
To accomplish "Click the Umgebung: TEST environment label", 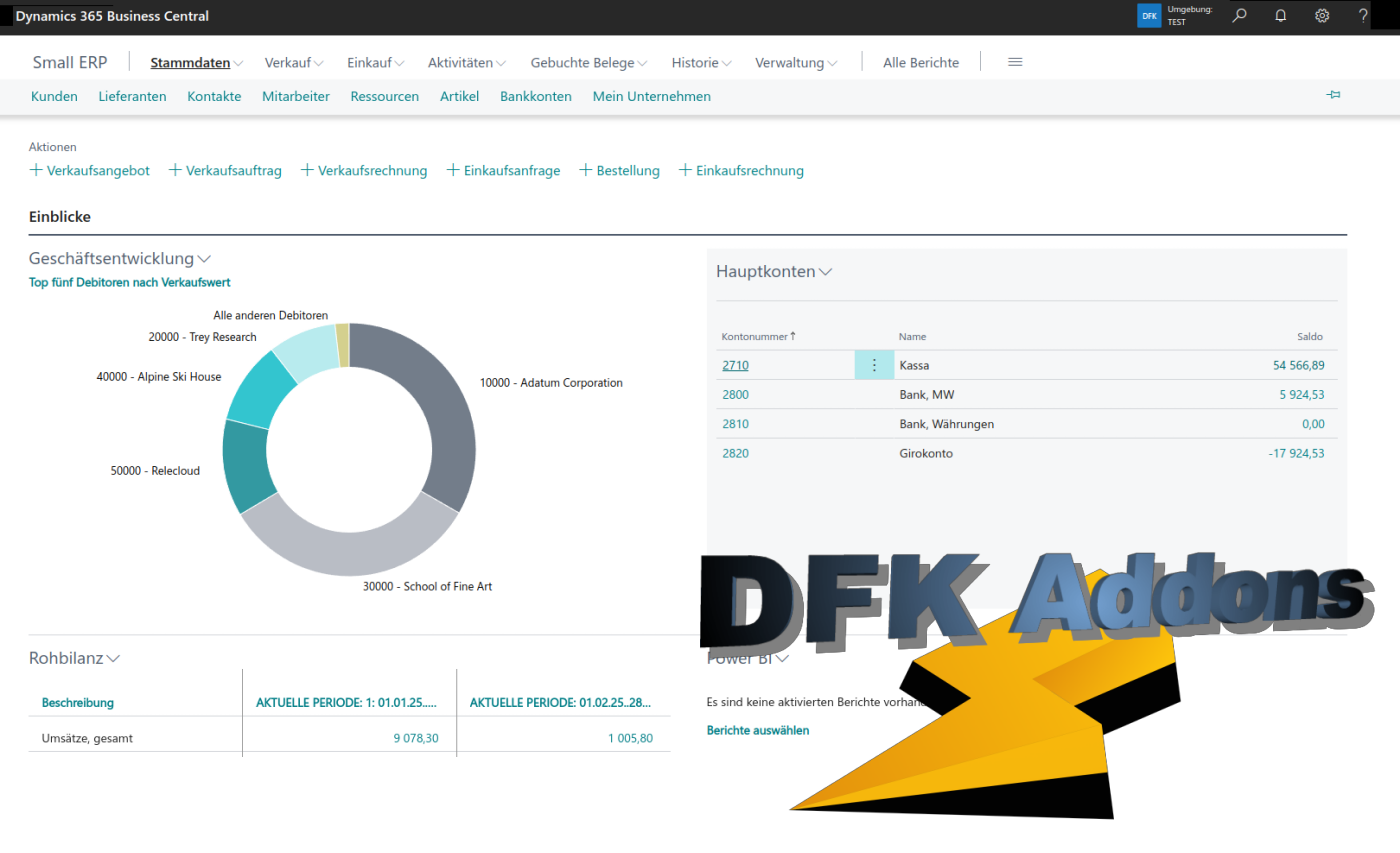I will pyautogui.click(x=1189, y=16).
